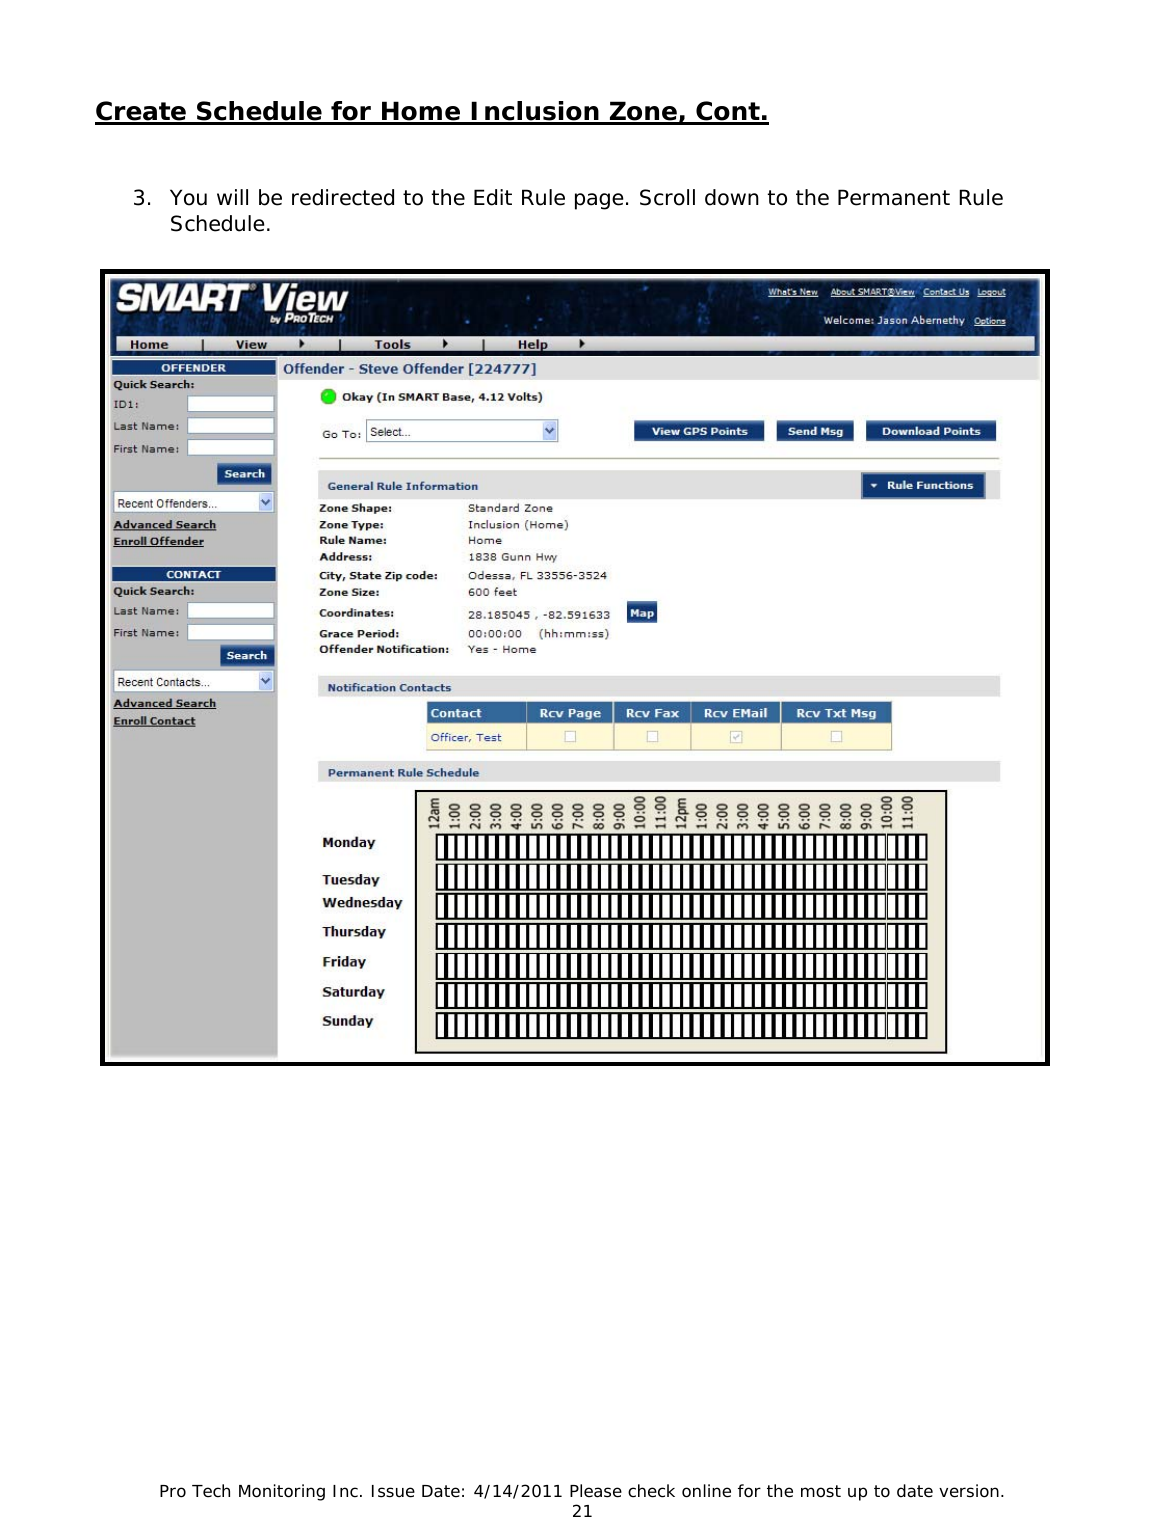Image resolution: width=1165 pixels, height=1540 pixels.
Task: Click the offender Last Name field
Action: [230, 426]
